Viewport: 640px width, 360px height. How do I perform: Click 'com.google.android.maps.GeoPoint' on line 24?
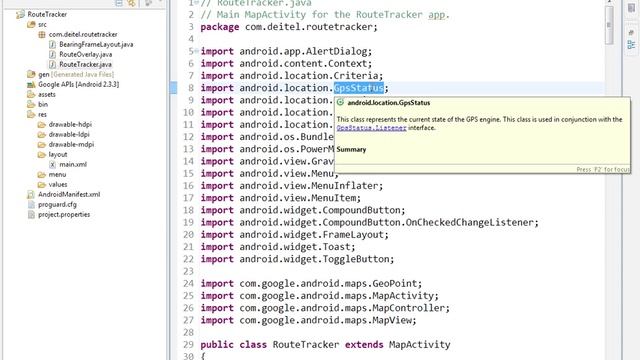tap(328, 284)
